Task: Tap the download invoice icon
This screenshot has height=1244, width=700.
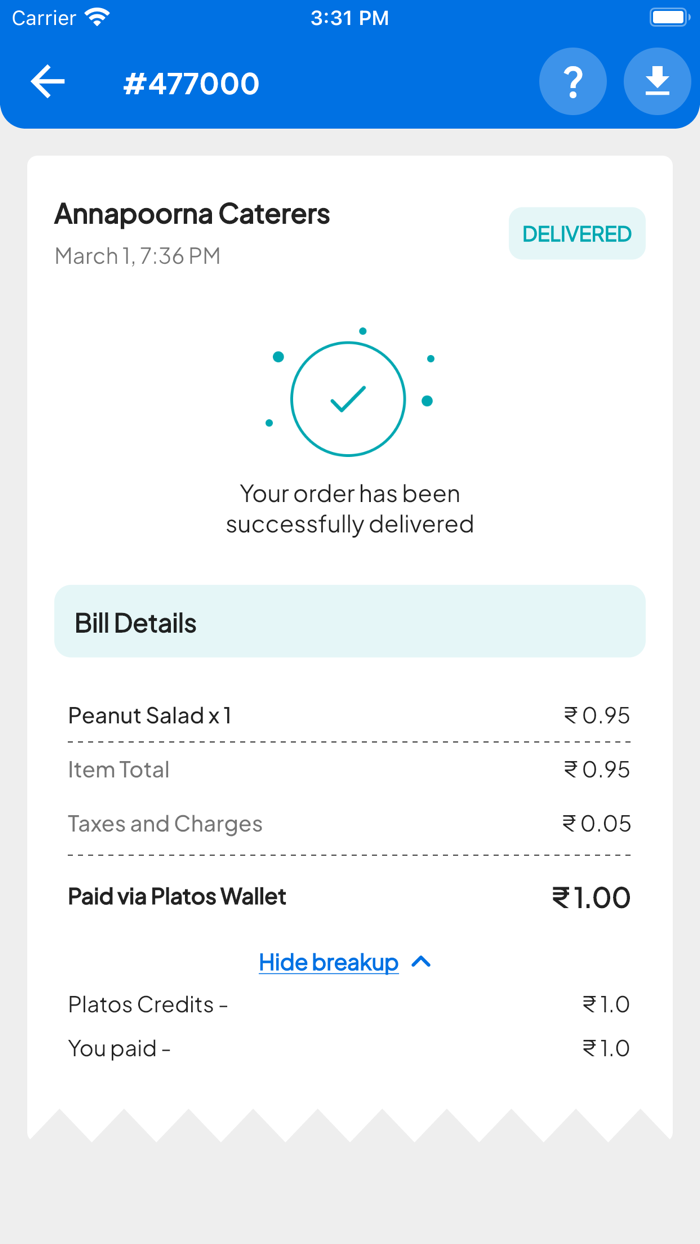Action: (658, 82)
